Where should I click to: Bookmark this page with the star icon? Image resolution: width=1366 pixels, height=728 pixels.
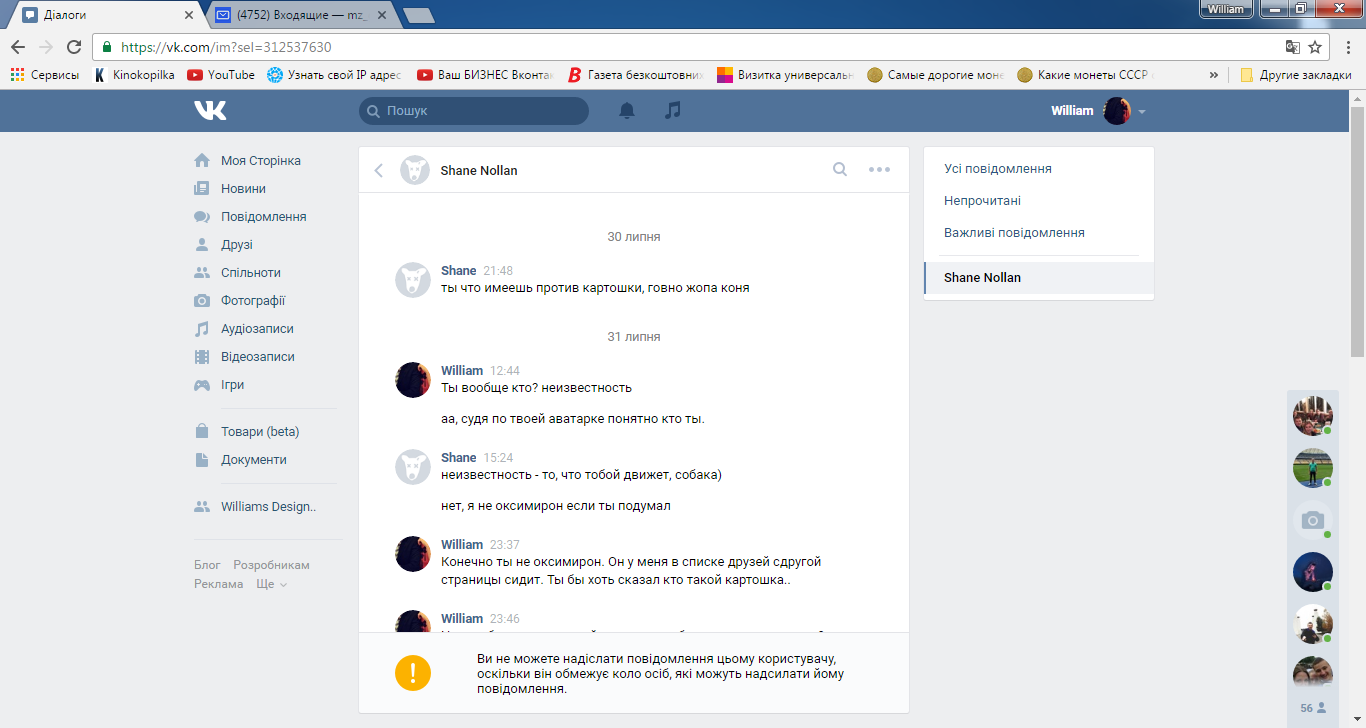click(x=1315, y=47)
